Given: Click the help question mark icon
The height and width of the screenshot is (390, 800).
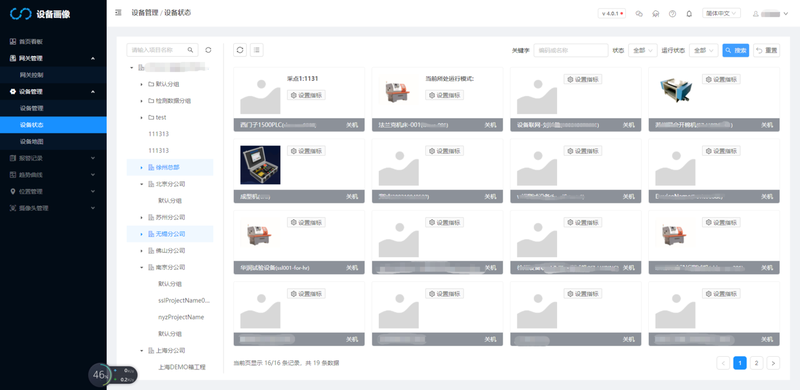Looking at the screenshot, I should click(x=672, y=14).
